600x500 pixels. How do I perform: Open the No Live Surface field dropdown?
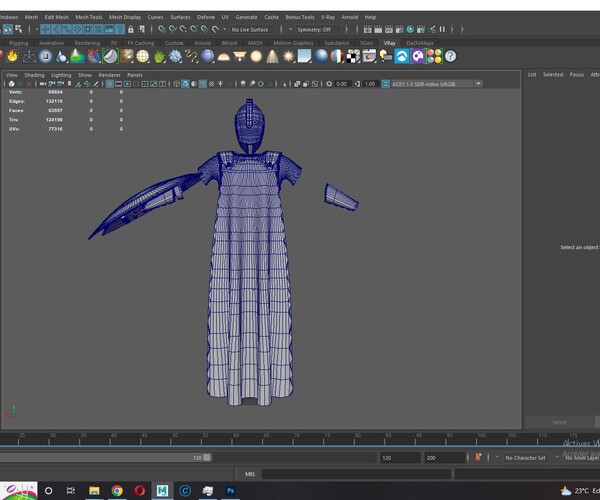pyautogui.click(x=253, y=29)
